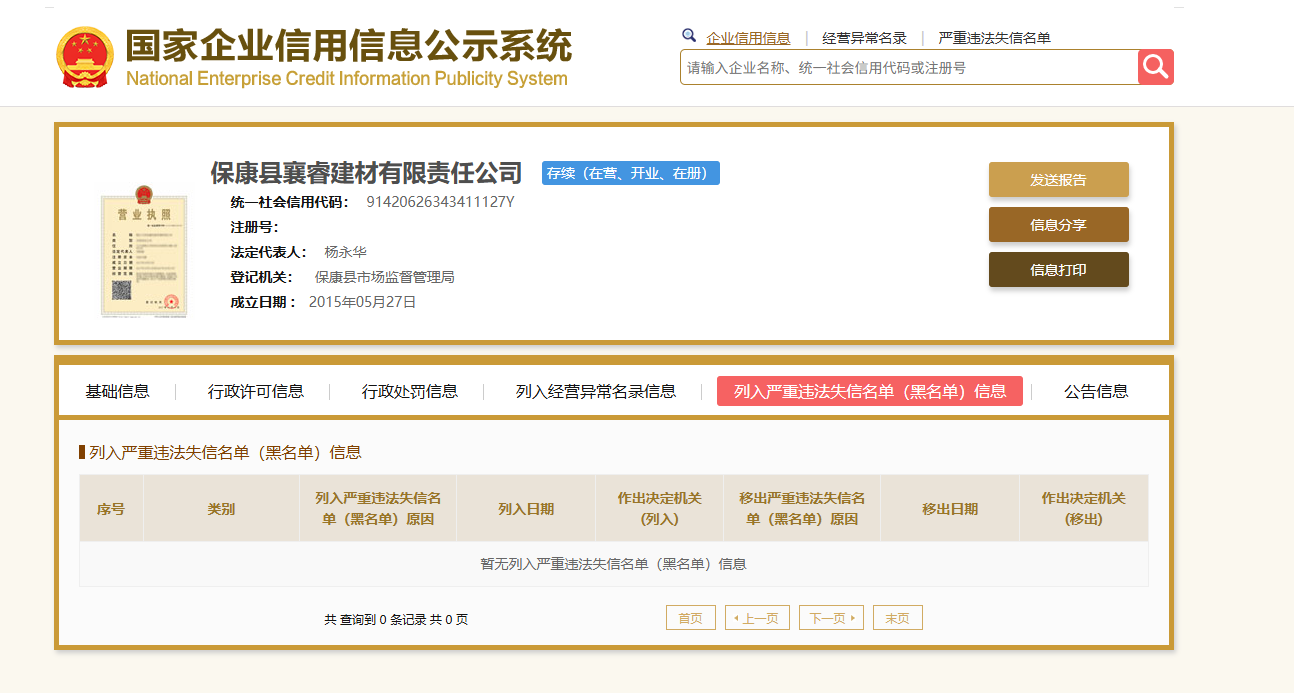The height and width of the screenshot is (693, 1294).
Task: Click the 类别 column header
Action: [221, 509]
